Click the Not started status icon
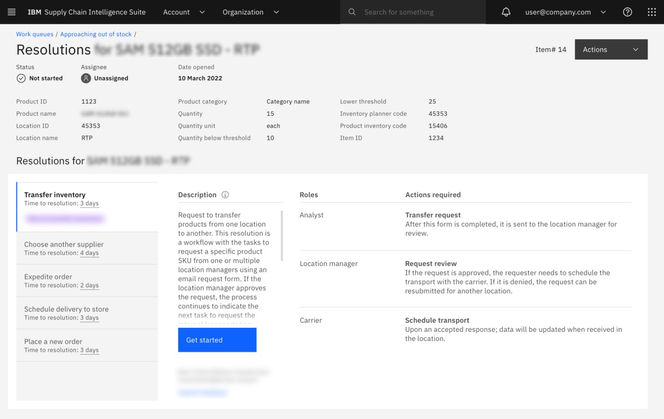This screenshot has height=419, width=664. (21, 78)
